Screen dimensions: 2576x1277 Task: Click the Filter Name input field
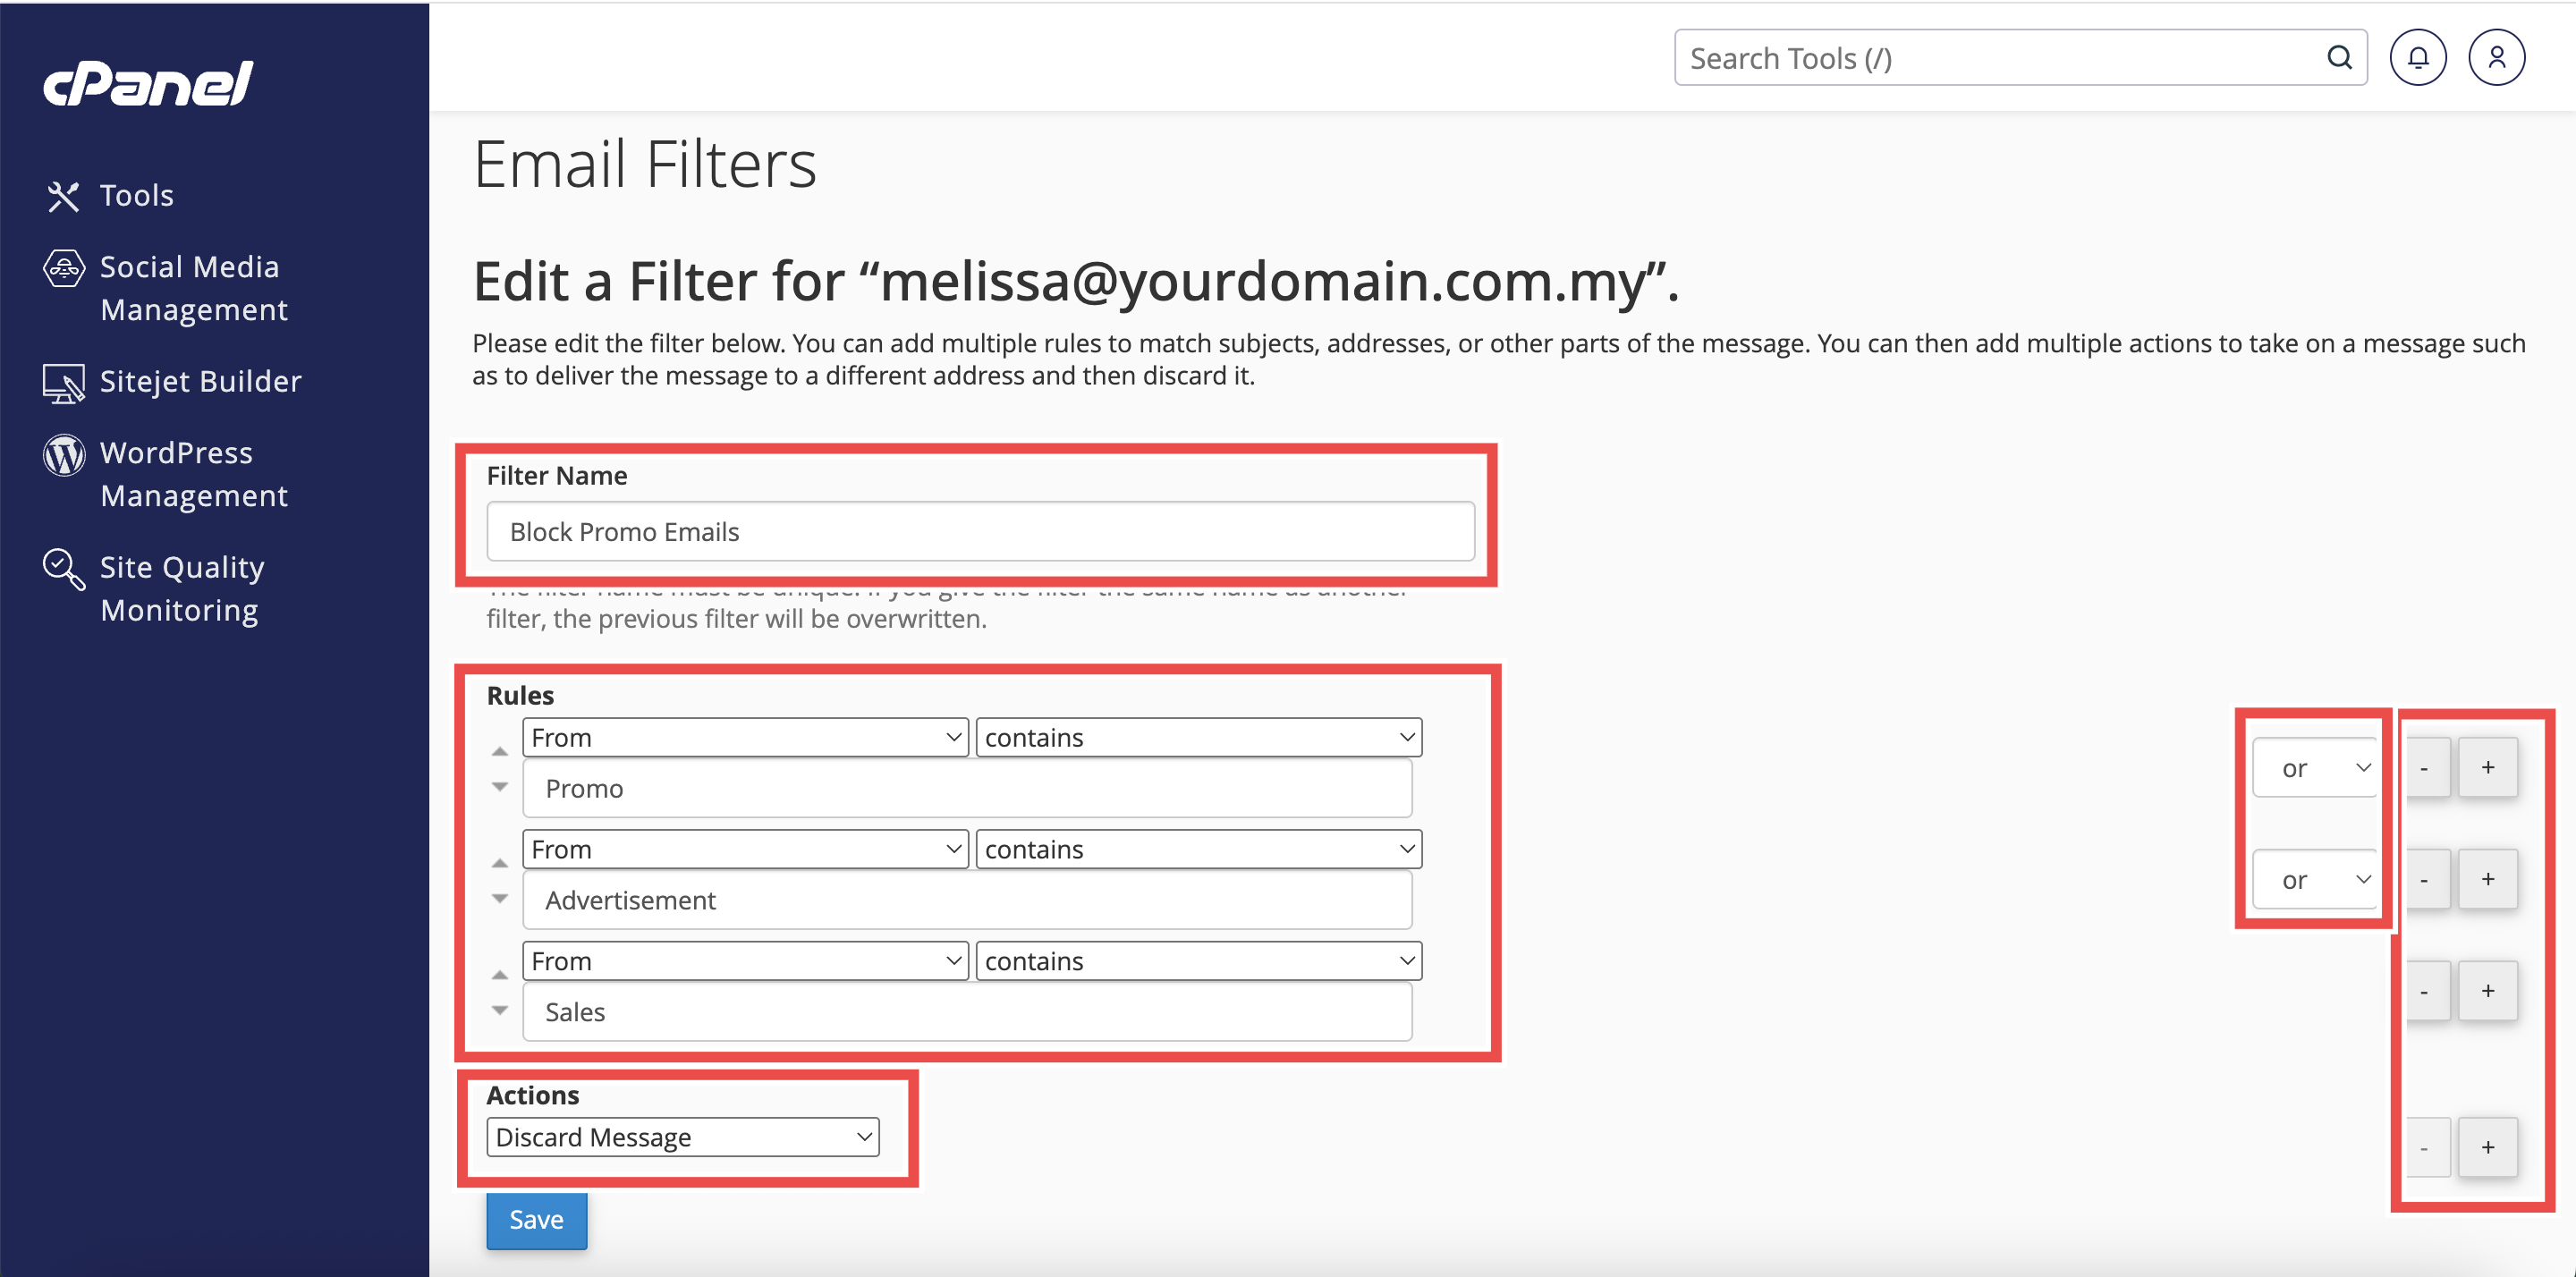(x=980, y=532)
